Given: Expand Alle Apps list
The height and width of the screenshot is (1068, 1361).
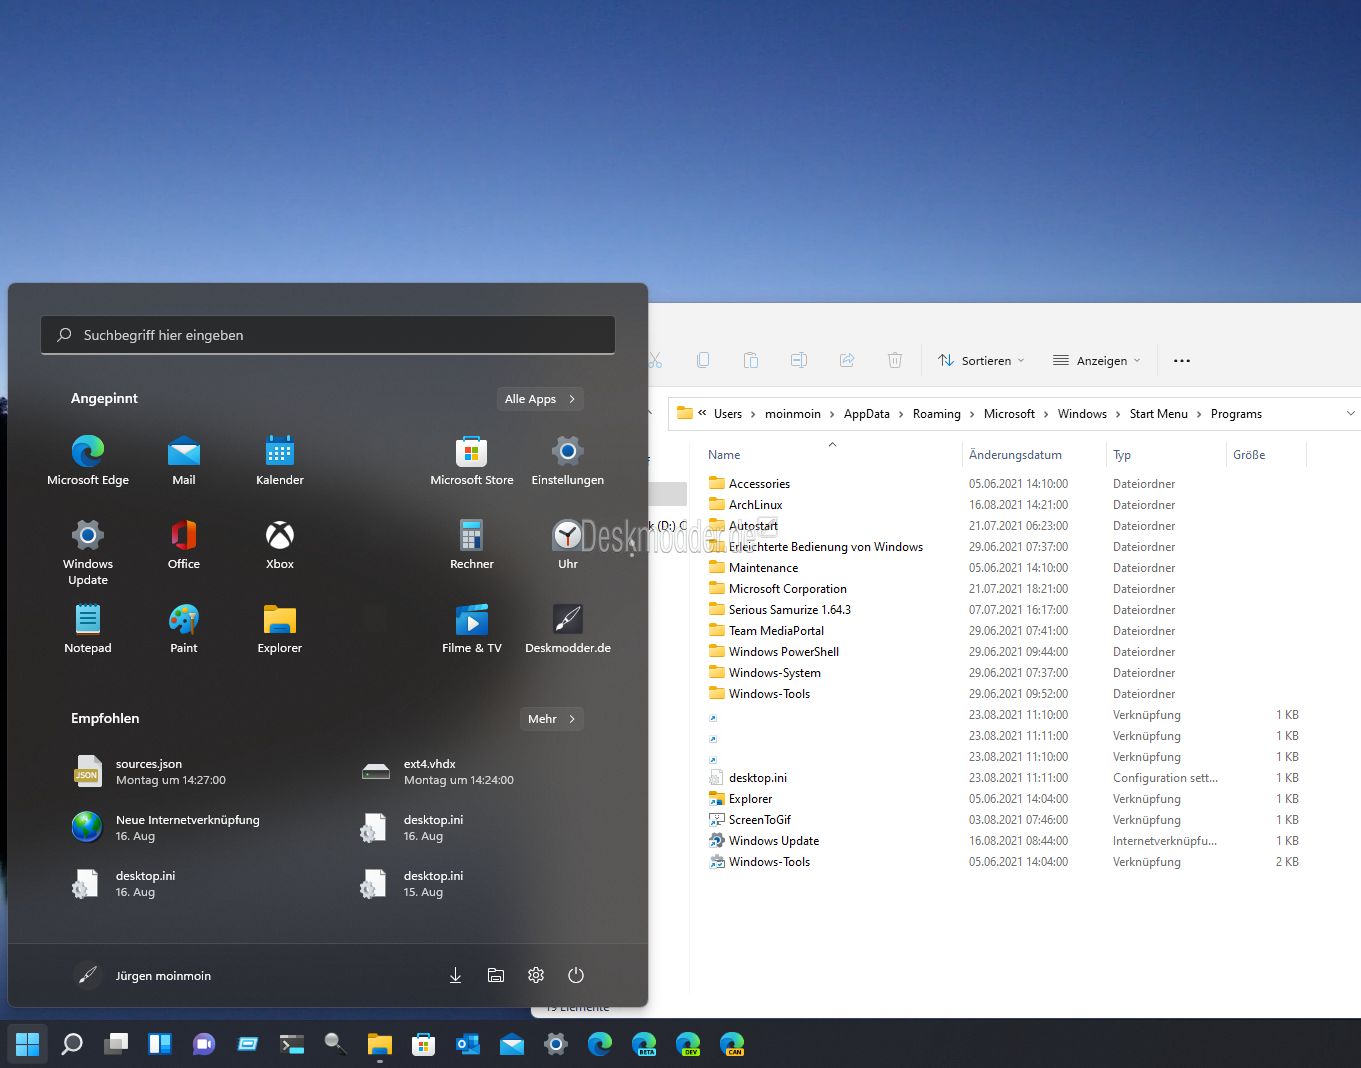Looking at the screenshot, I should point(540,398).
